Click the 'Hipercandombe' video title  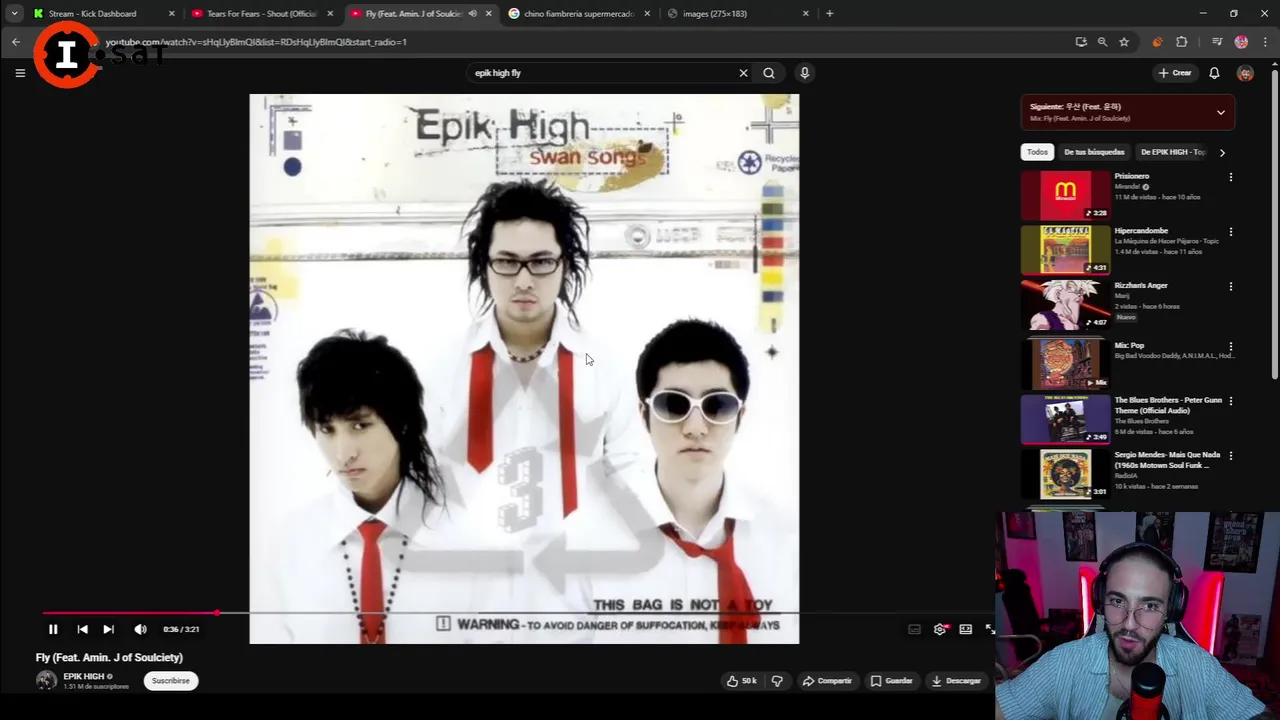click(1141, 231)
